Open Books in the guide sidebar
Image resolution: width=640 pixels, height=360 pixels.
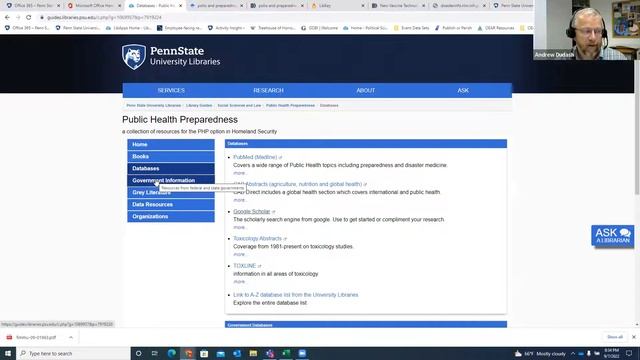tap(171, 156)
